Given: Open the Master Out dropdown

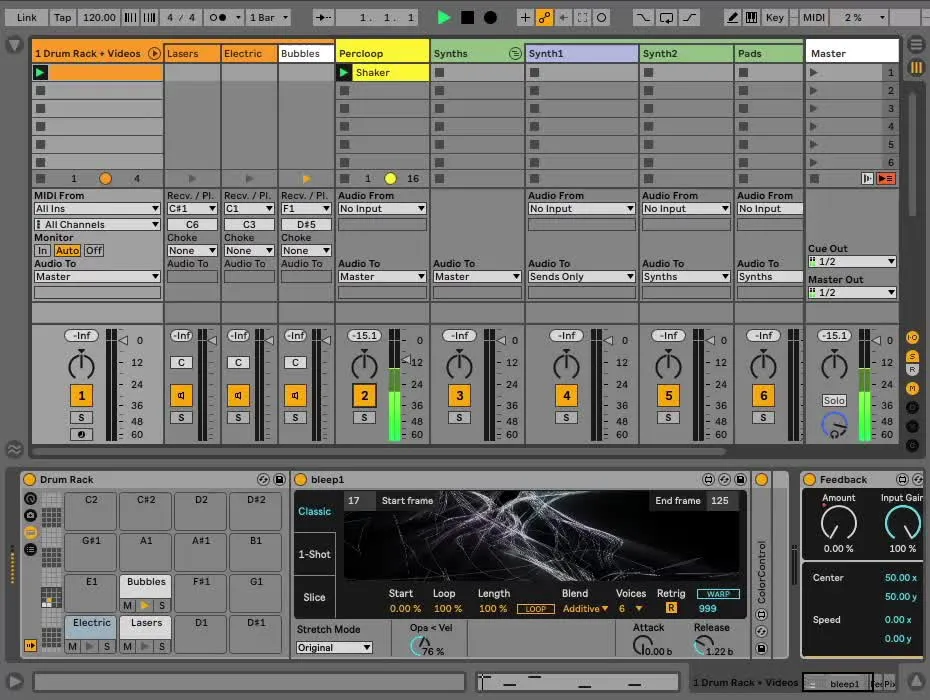Looking at the screenshot, I should point(851,293).
